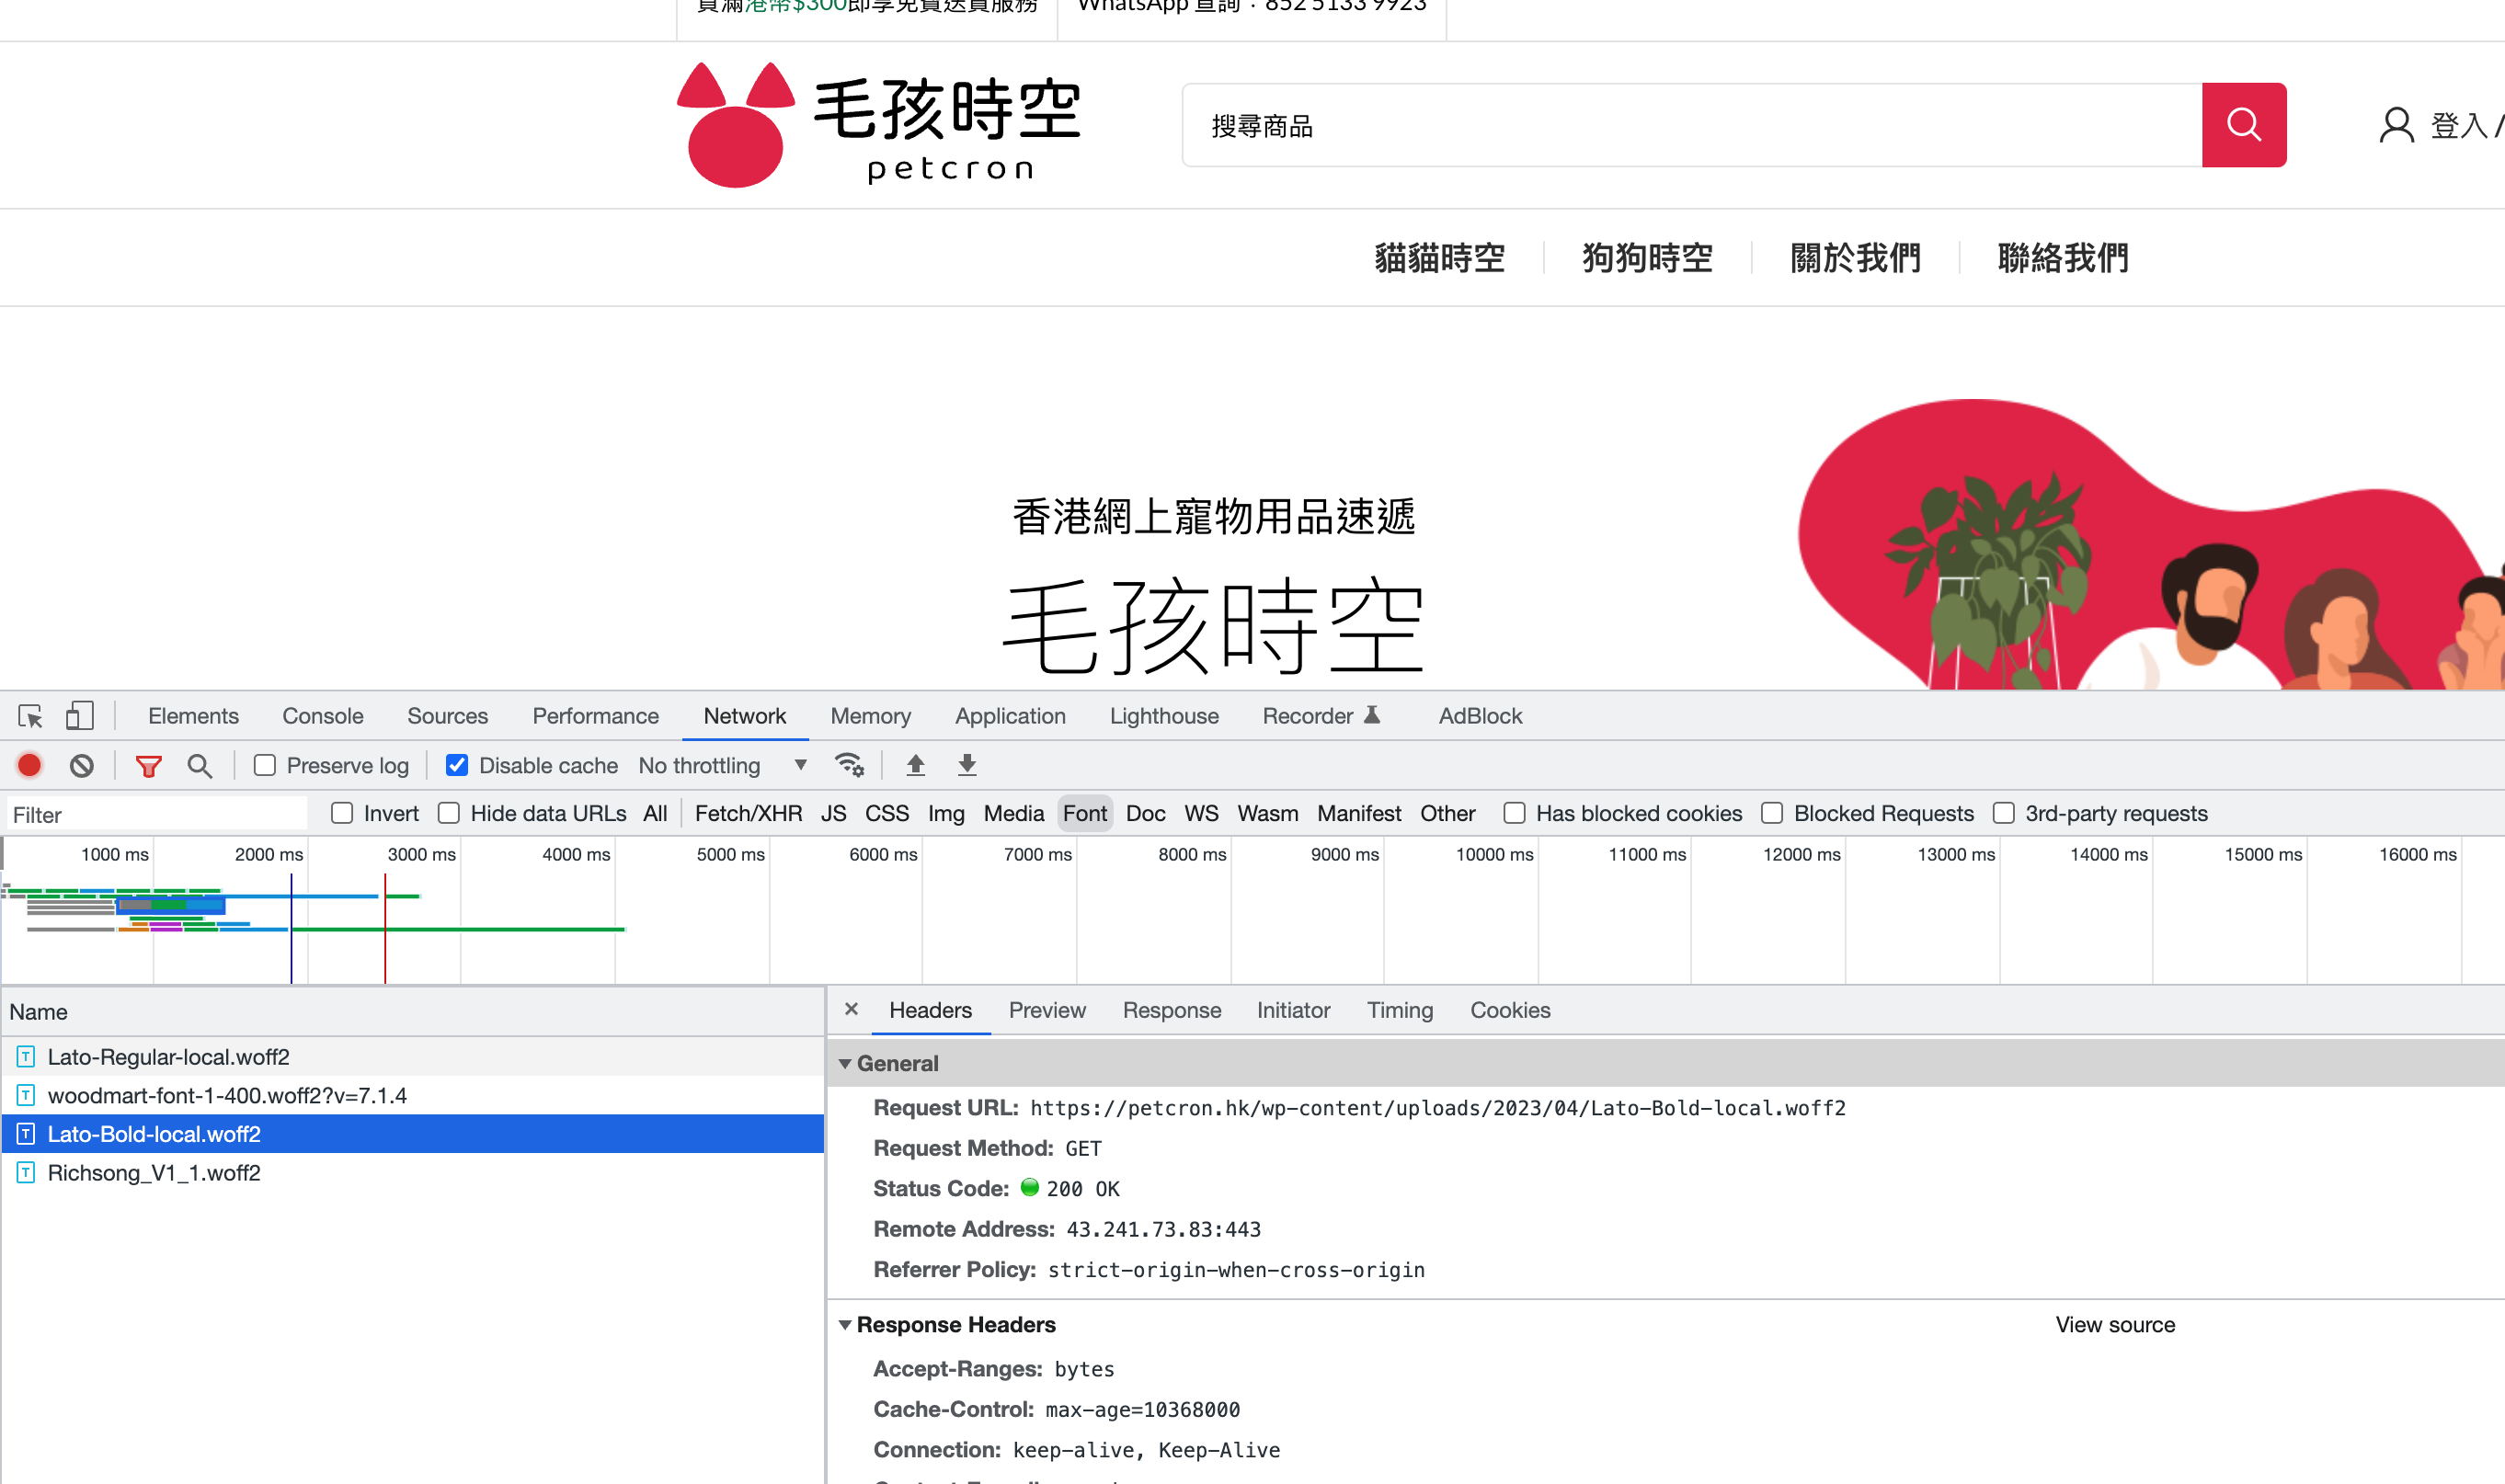Click the red record network log icon
This screenshot has height=1484, width=2505.
point(29,765)
